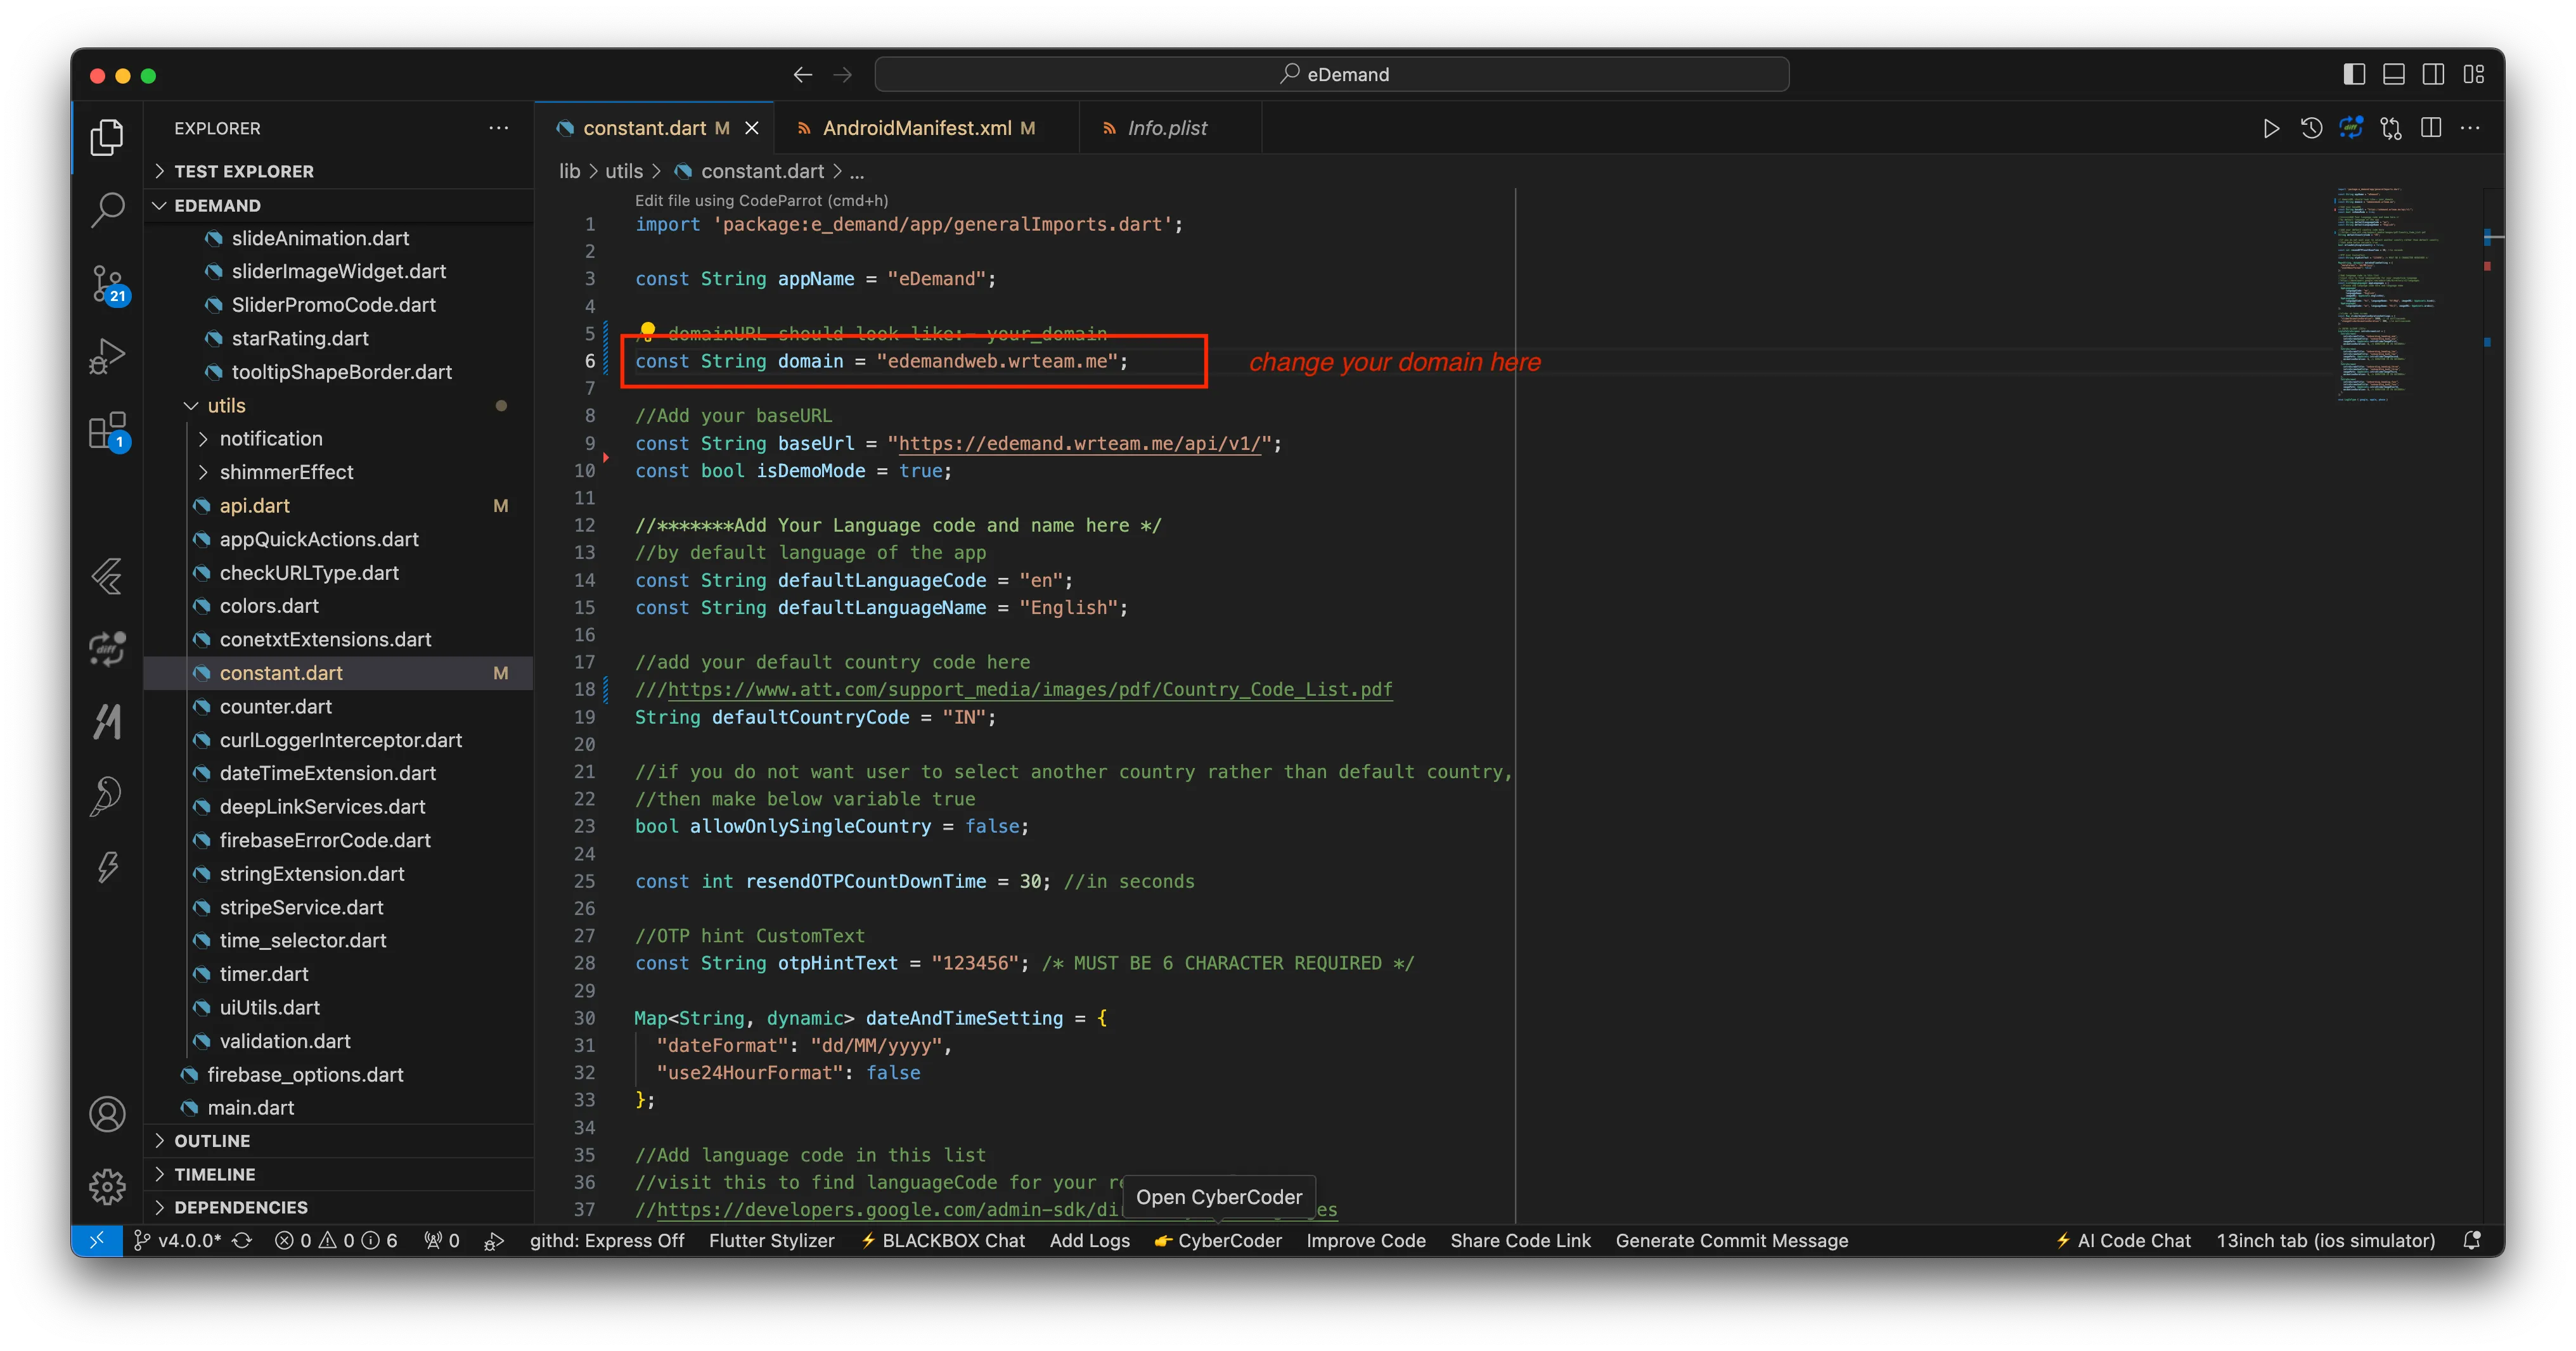Click the eDemand command center search field

click(x=1332, y=74)
